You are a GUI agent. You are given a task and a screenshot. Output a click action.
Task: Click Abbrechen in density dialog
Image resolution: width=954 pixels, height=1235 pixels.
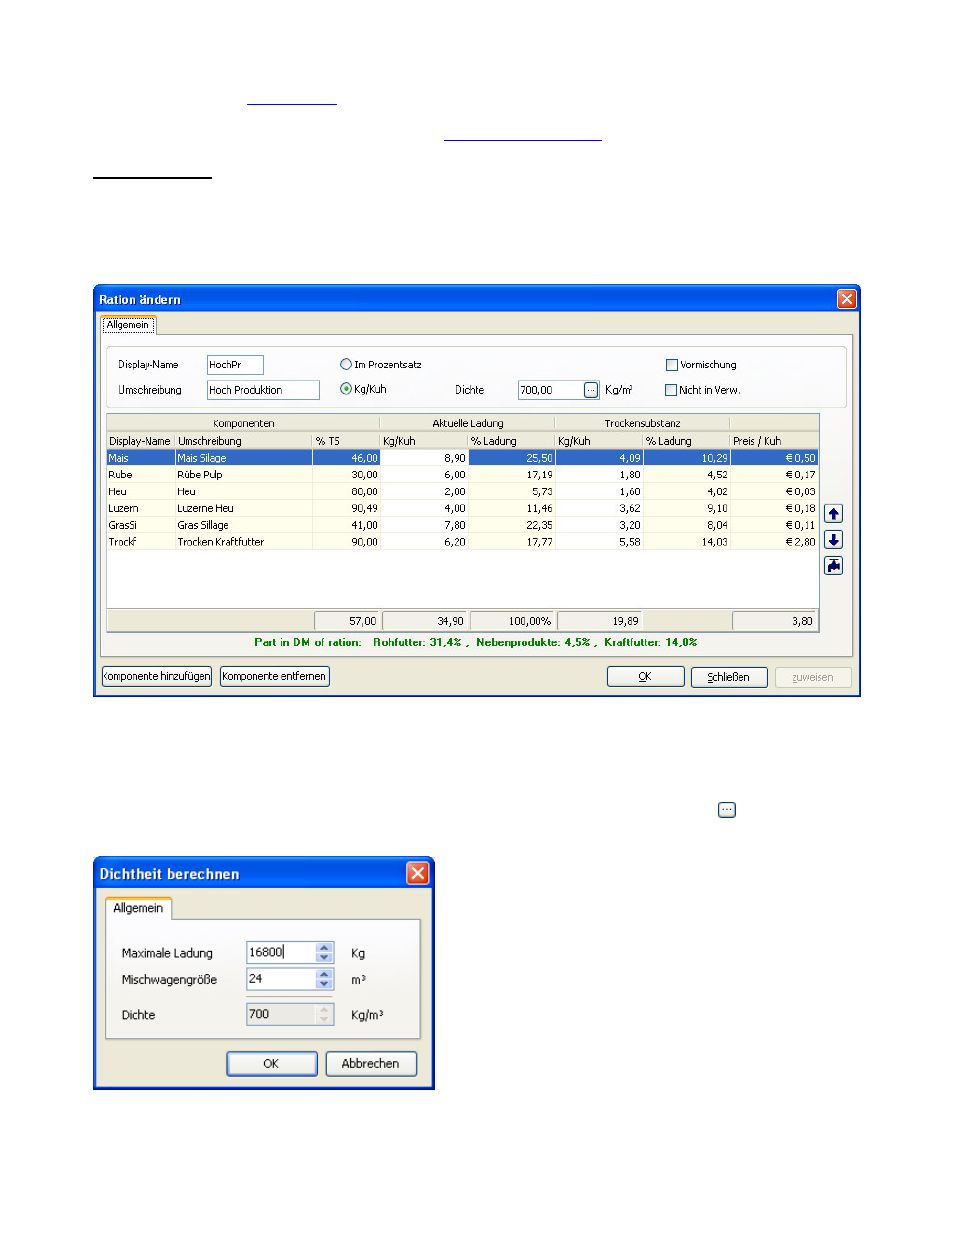click(x=370, y=1064)
